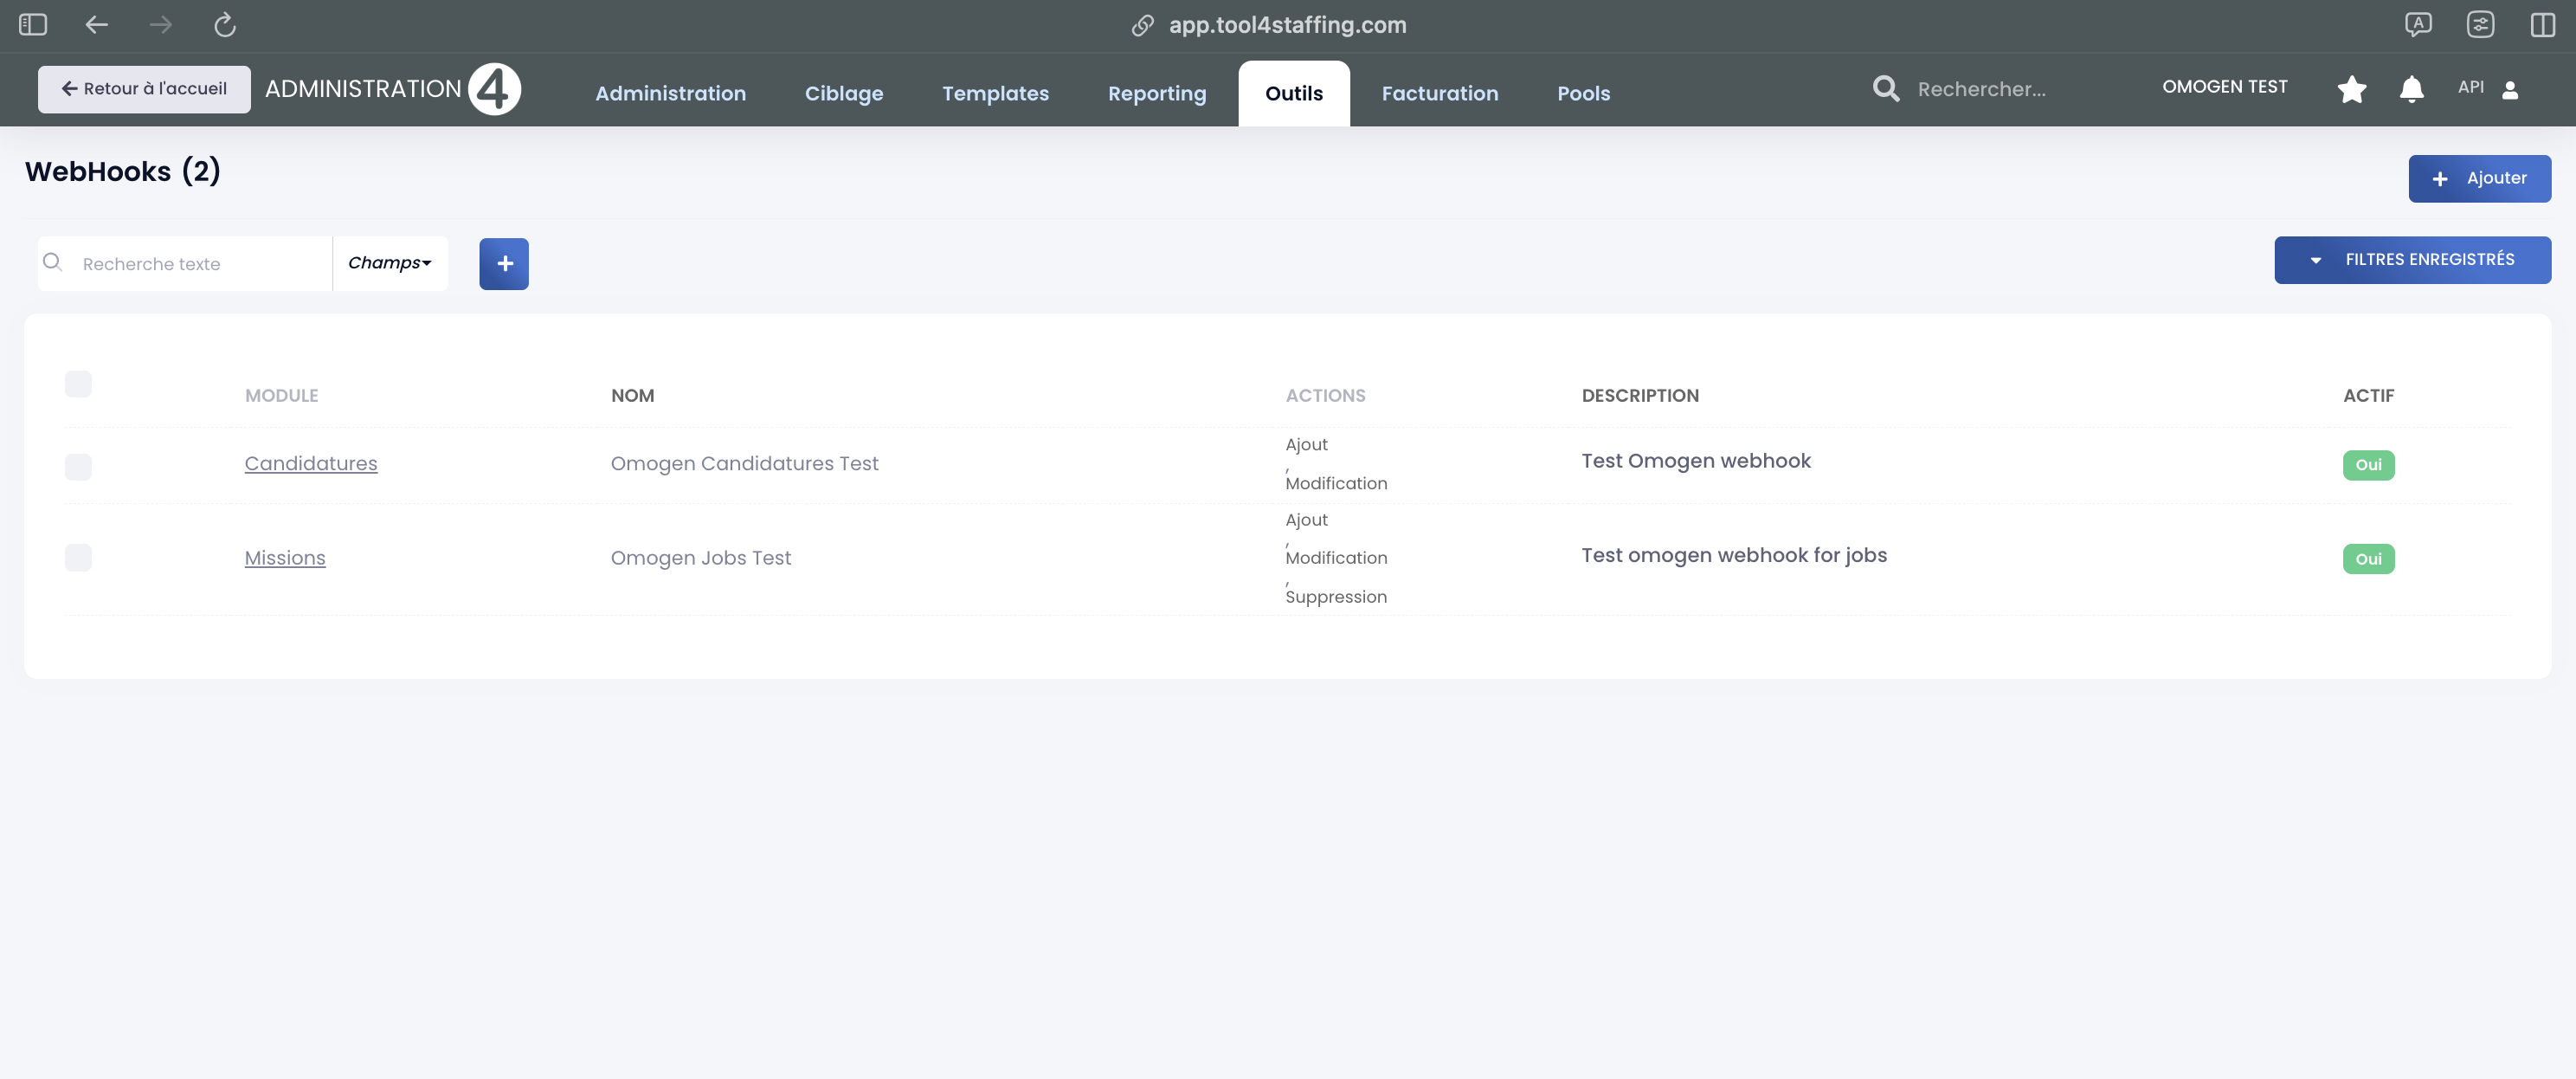Click the browser address bar URL
The height and width of the screenshot is (1079, 2576).
[1287, 25]
